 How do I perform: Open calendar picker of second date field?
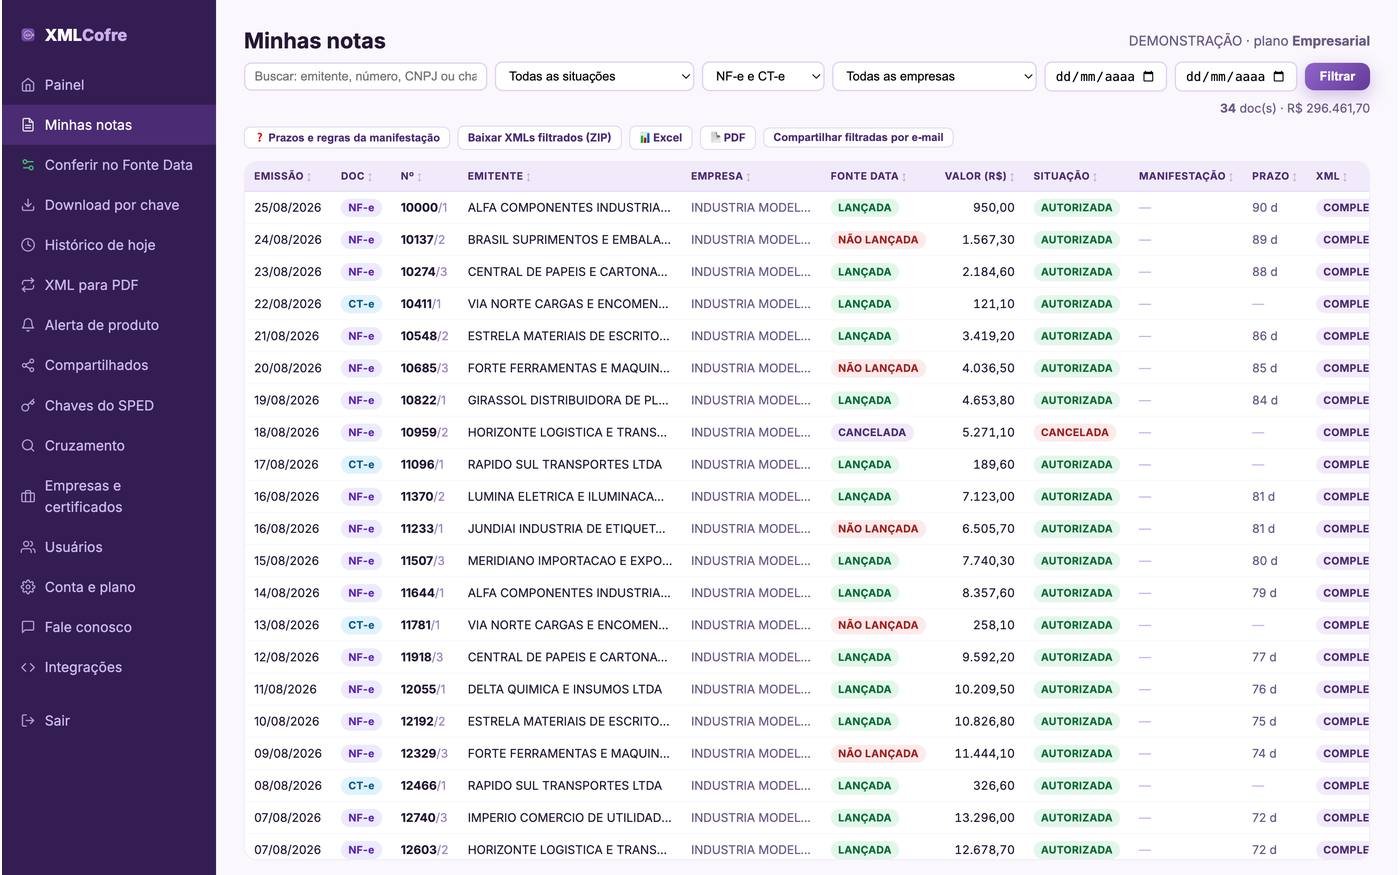(1278, 77)
